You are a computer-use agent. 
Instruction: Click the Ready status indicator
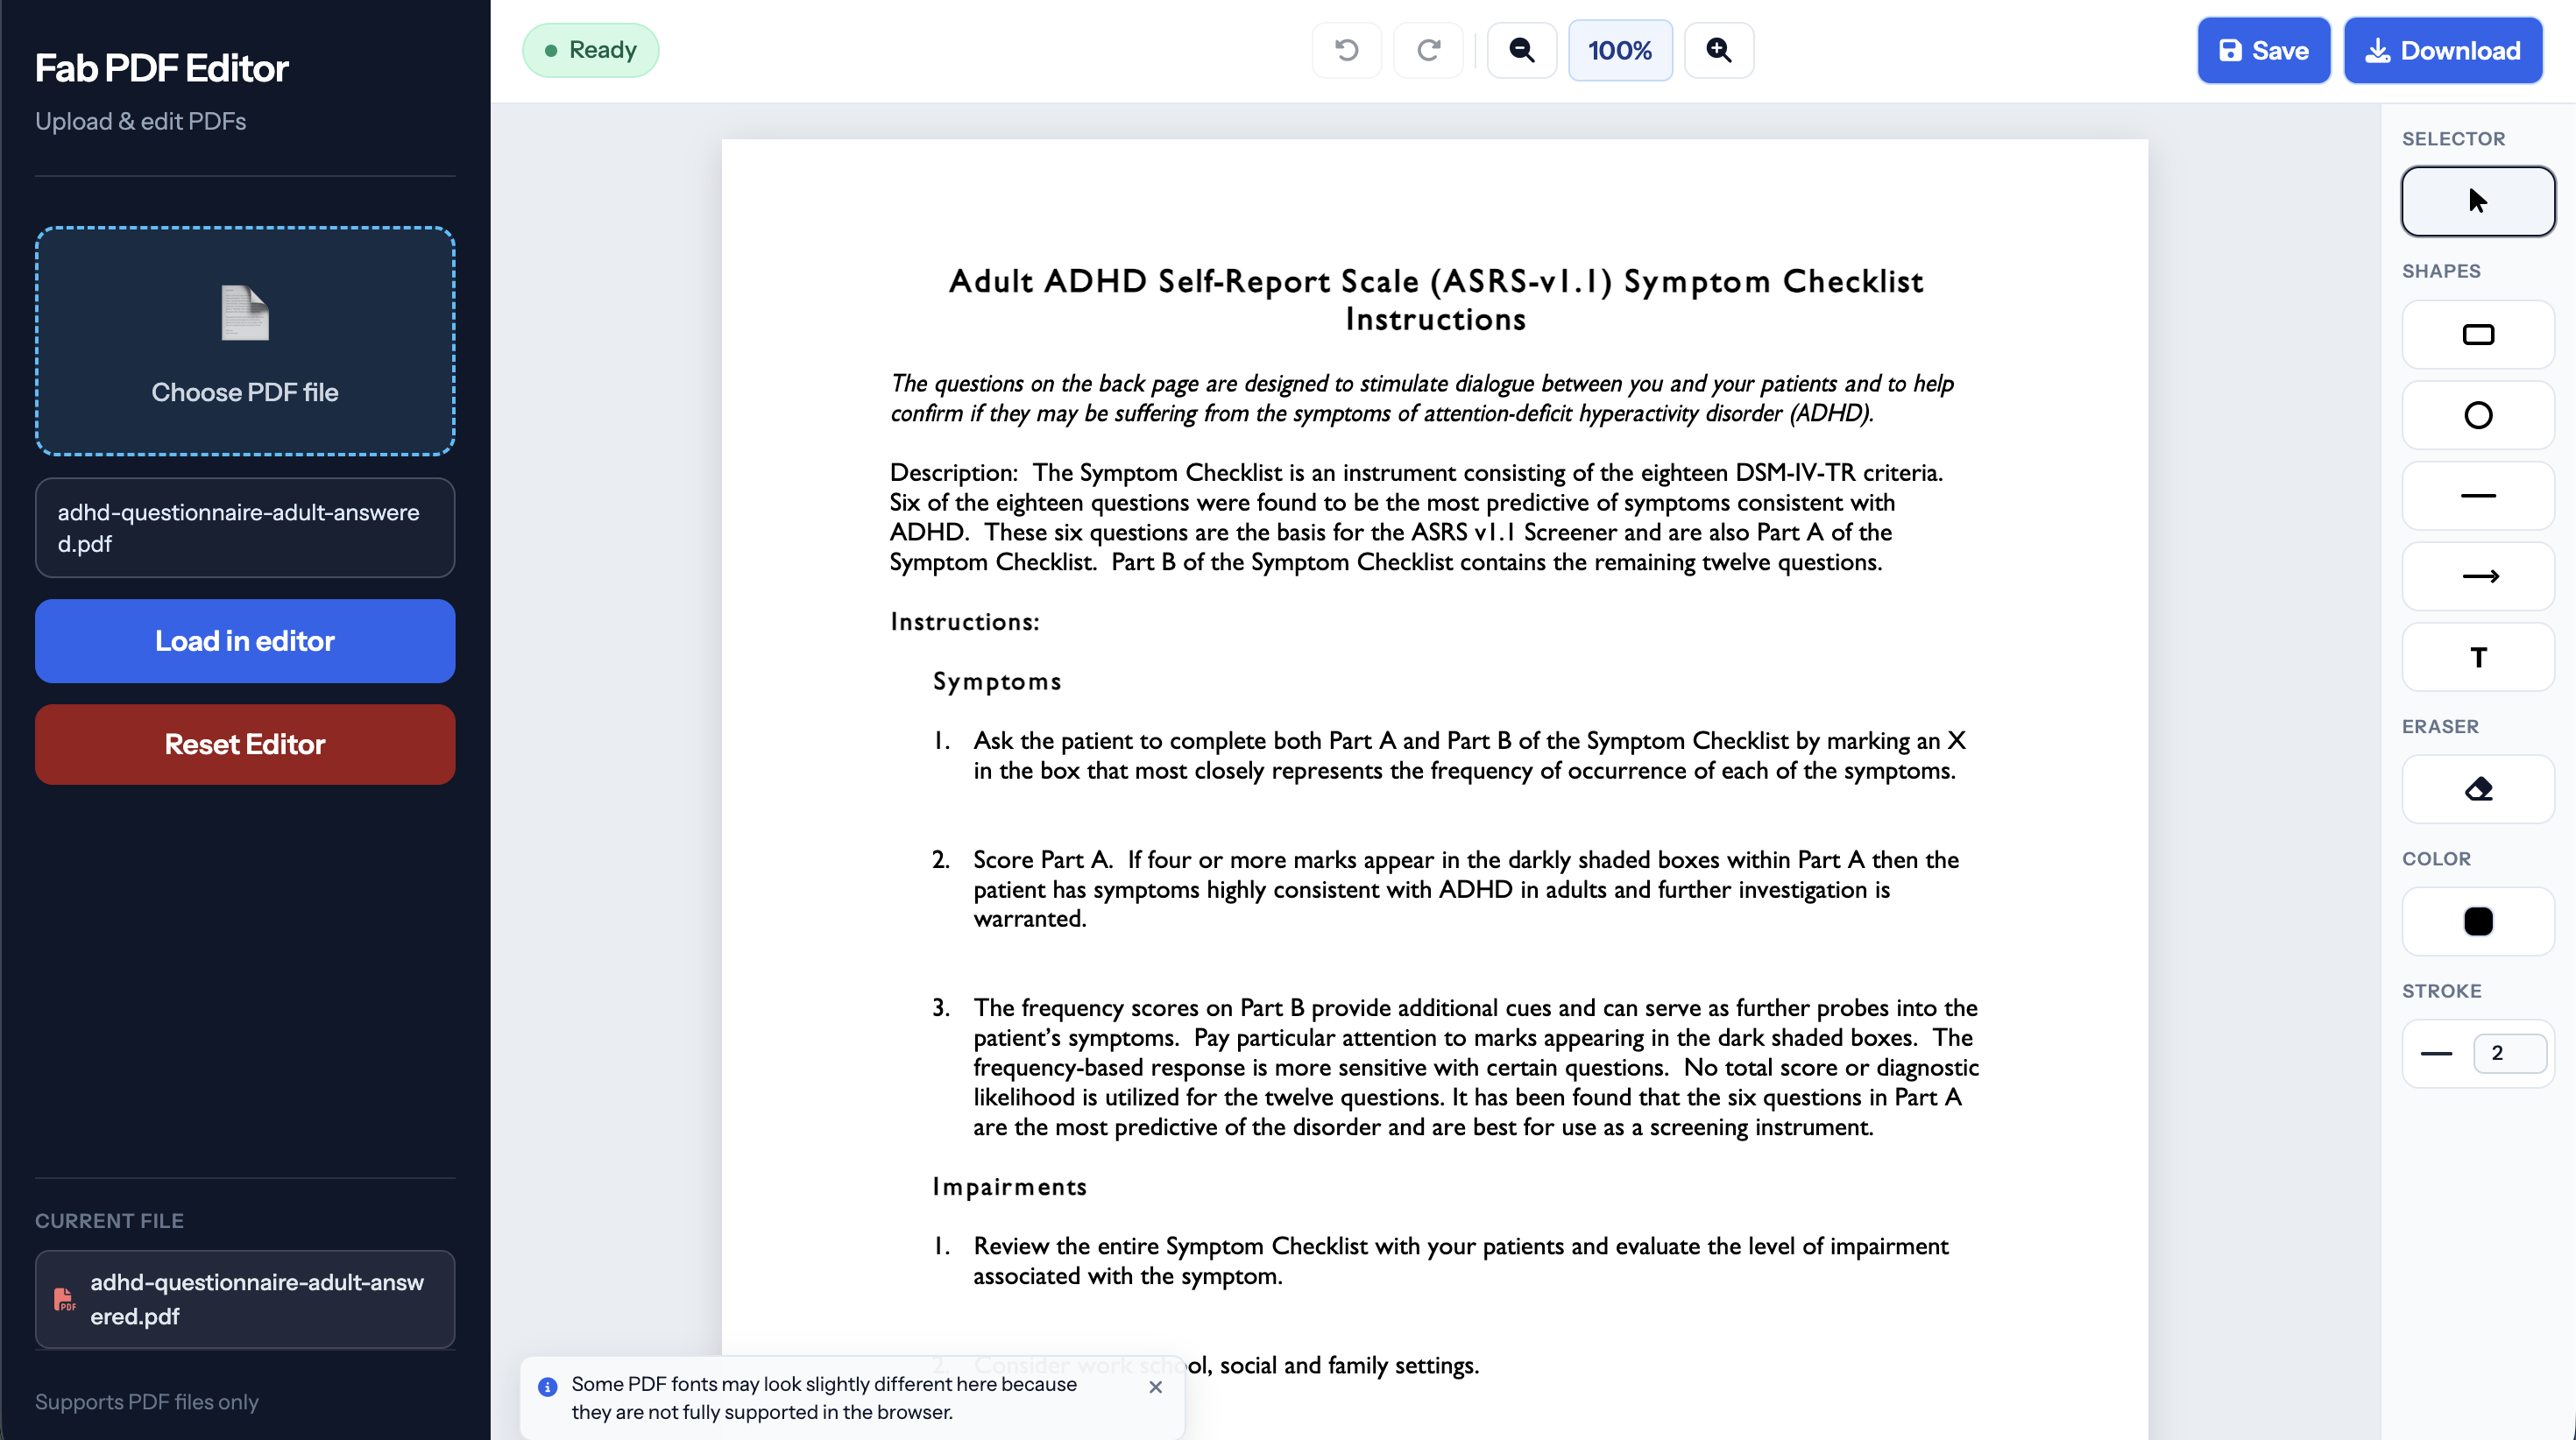590,50
